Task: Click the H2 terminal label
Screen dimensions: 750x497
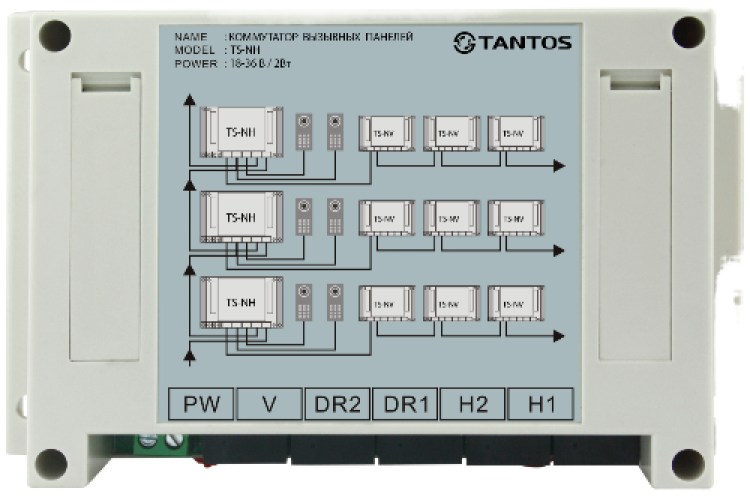Action: pyautogui.click(x=473, y=404)
